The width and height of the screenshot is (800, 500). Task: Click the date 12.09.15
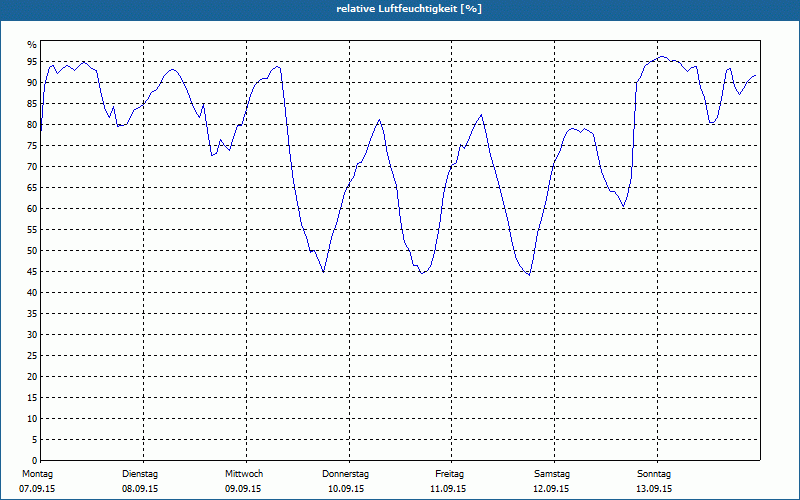click(x=551, y=489)
